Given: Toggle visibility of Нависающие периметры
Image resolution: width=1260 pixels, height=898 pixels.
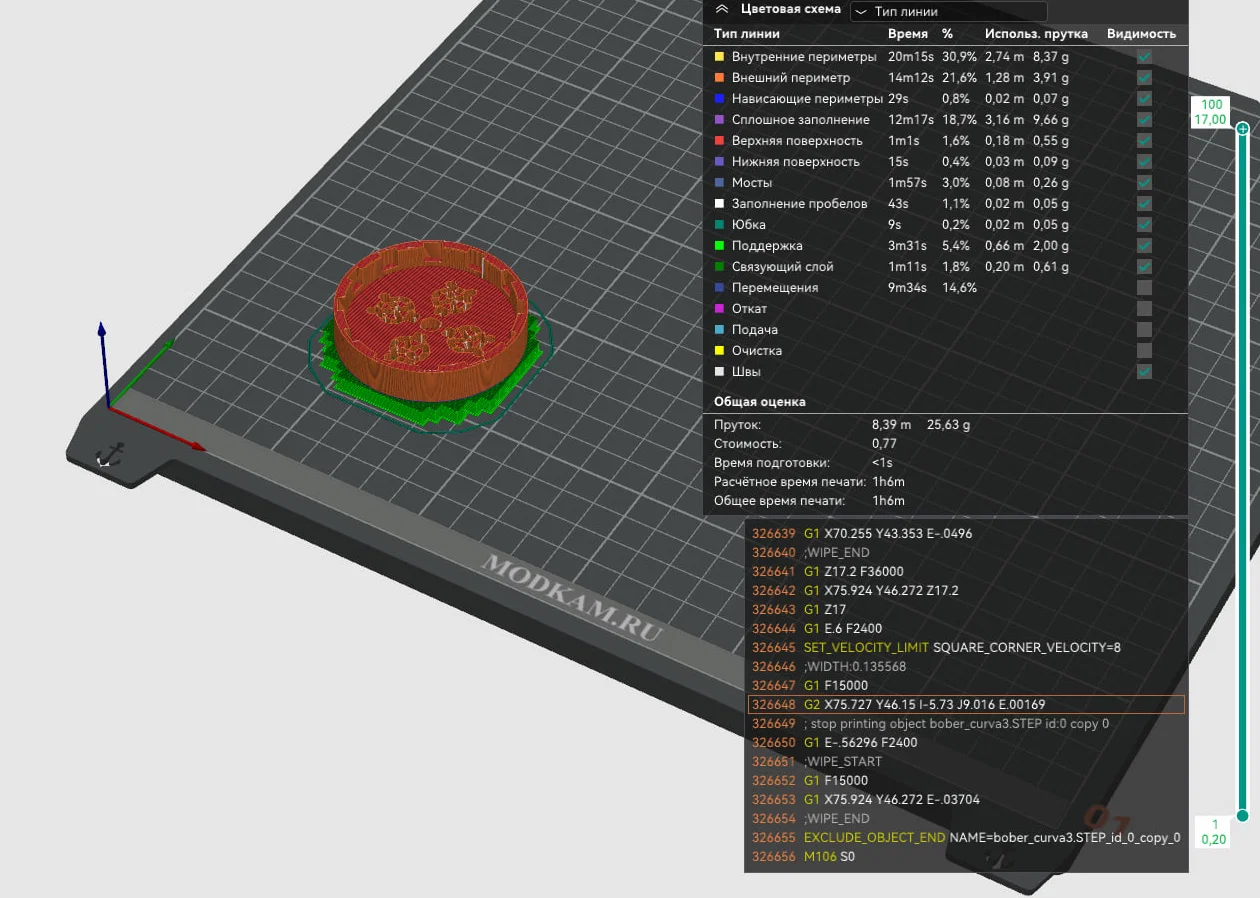Looking at the screenshot, I should tap(1144, 99).
